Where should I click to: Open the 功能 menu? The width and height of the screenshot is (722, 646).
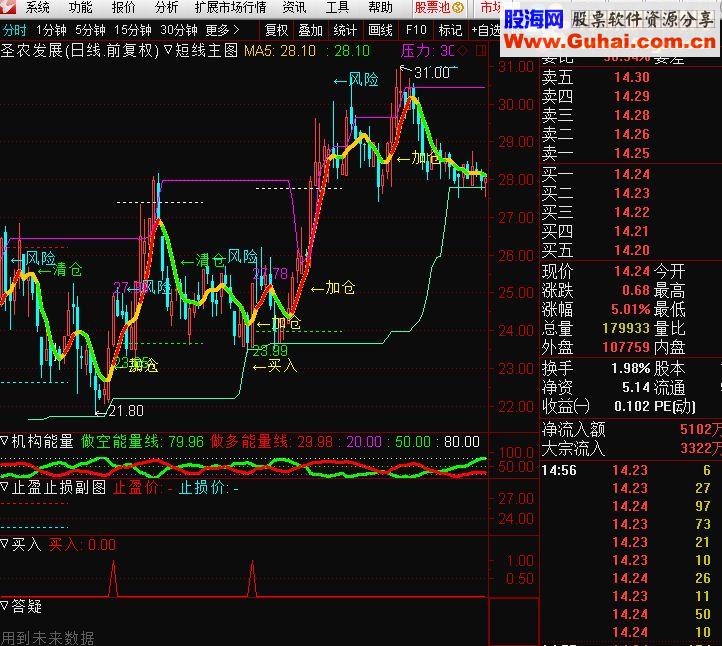[x=81, y=7]
